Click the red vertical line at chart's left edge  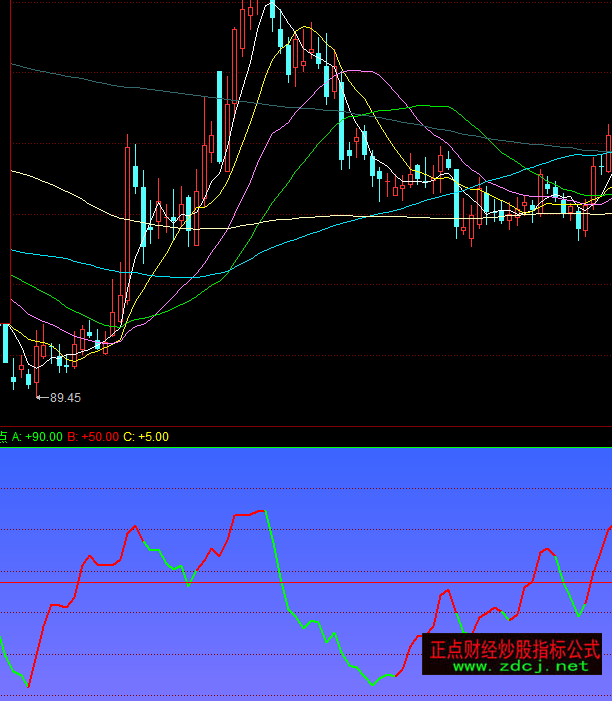(x=10, y=200)
